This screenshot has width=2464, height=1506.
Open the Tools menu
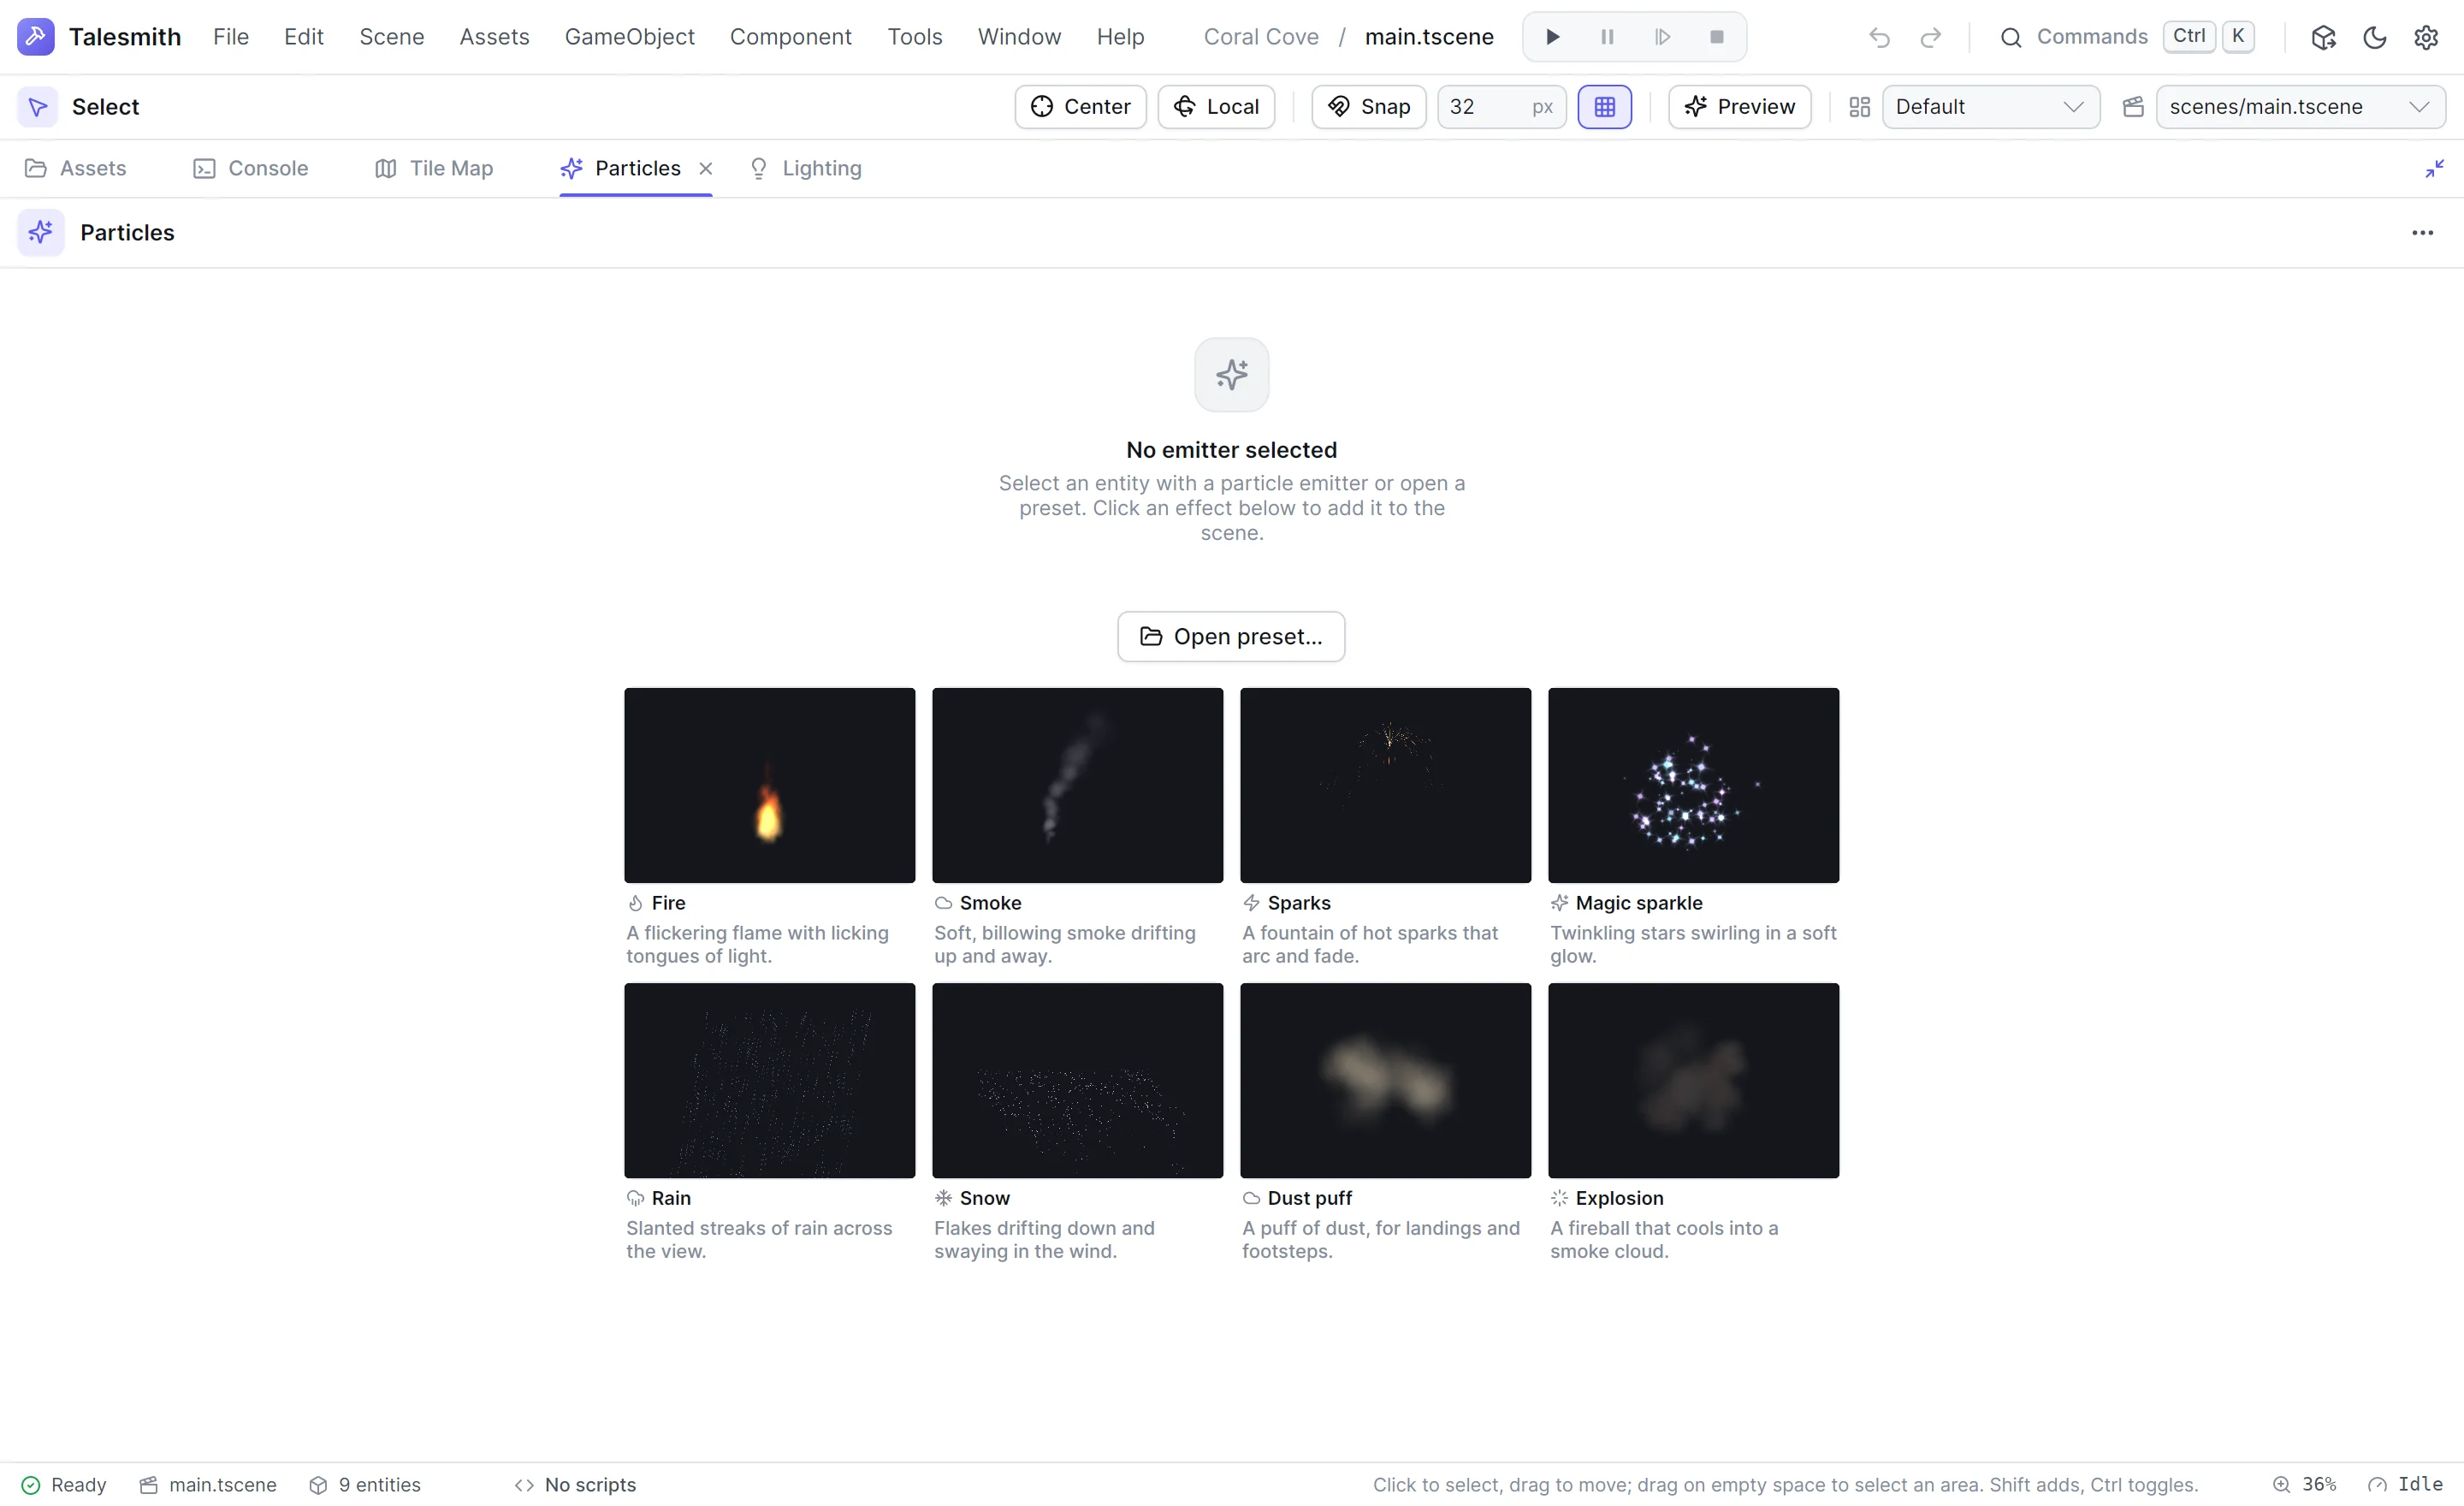click(914, 37)
